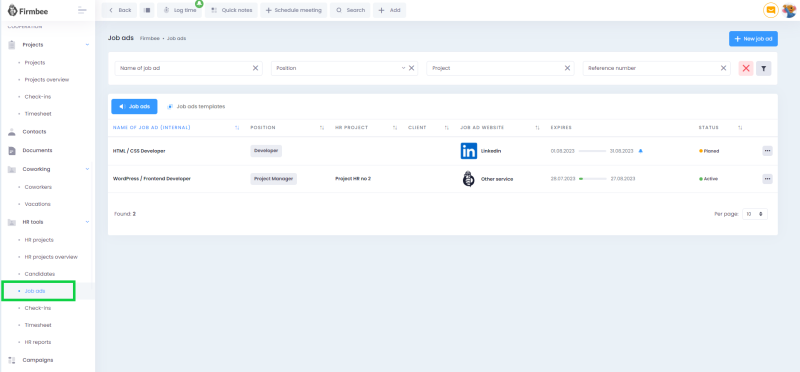This screenshot has width=800, height=372.
Task: Sort by Job ad website column arrows
Action: point(537,128)
